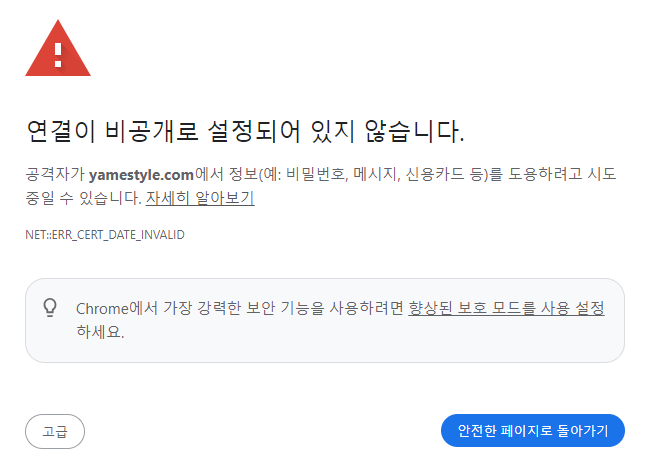Click the 도용하려고 시도 text in the warning
Image resolution: width=656 pixels, height=467 pixels.
pyautogui.click(x=562, y=174)
